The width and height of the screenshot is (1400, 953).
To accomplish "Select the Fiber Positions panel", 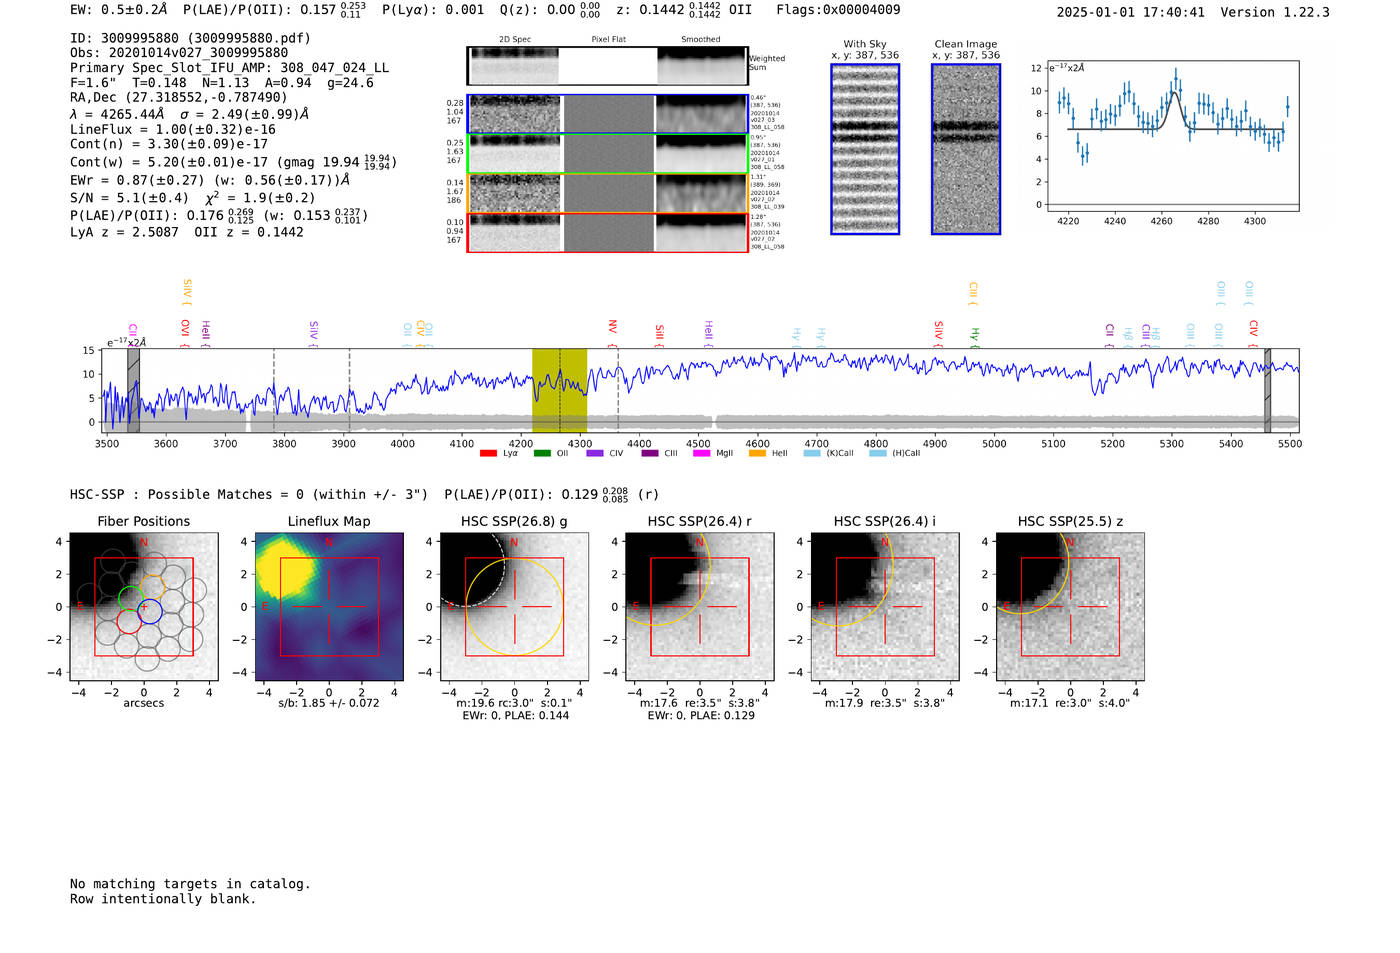I will [x=144, y=607].
